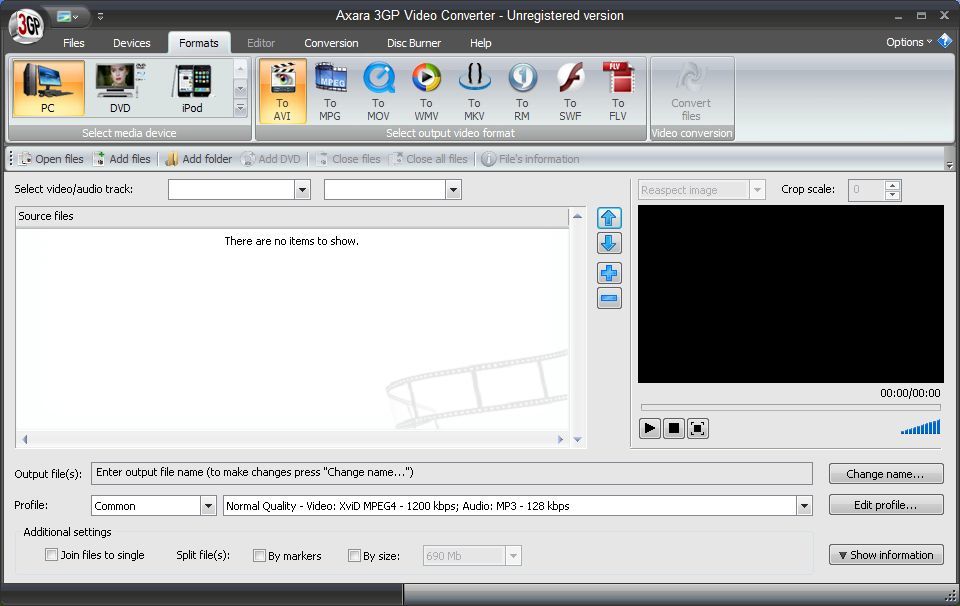The height and width of the screenshot is (606, 960).
Task: Add item with blue plus button
Action: 609,273
